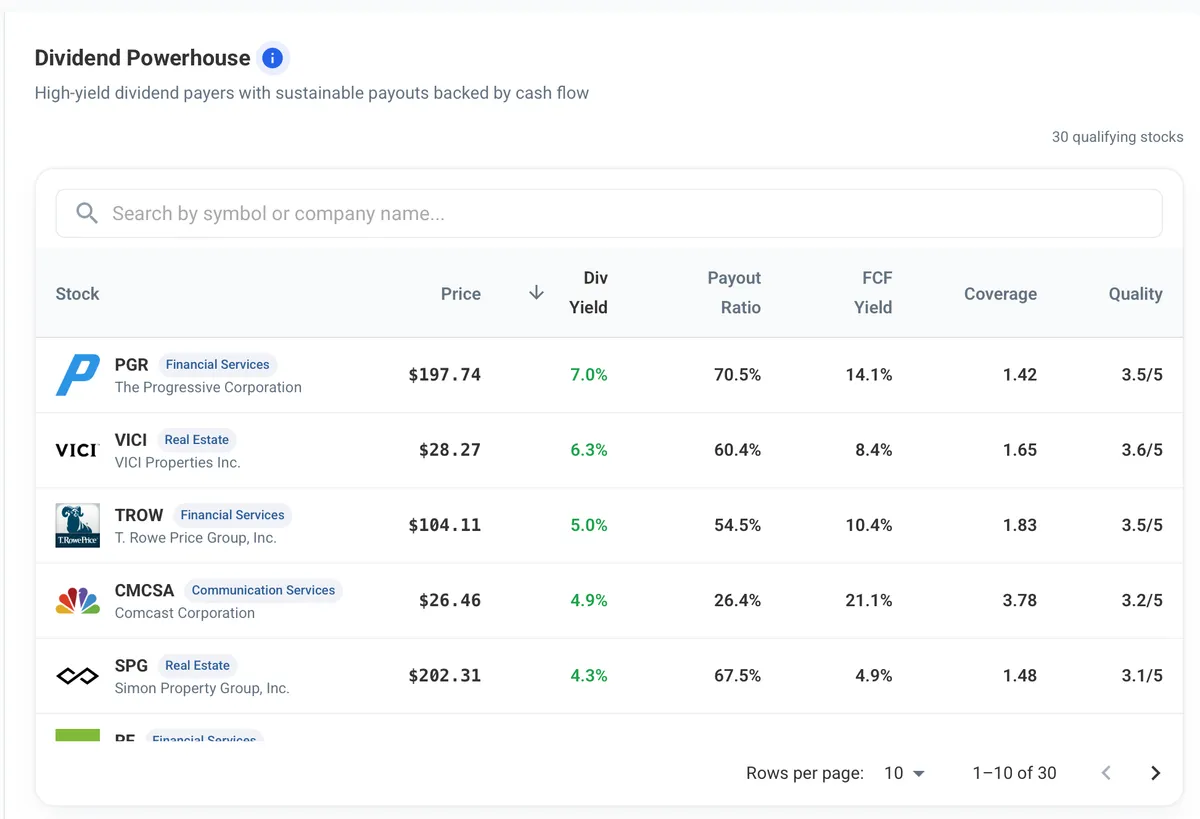The width and height of the screenshot is (1200, 819).
Task: Click the Simon Property Group logo
Action: [x=78, y=676]
